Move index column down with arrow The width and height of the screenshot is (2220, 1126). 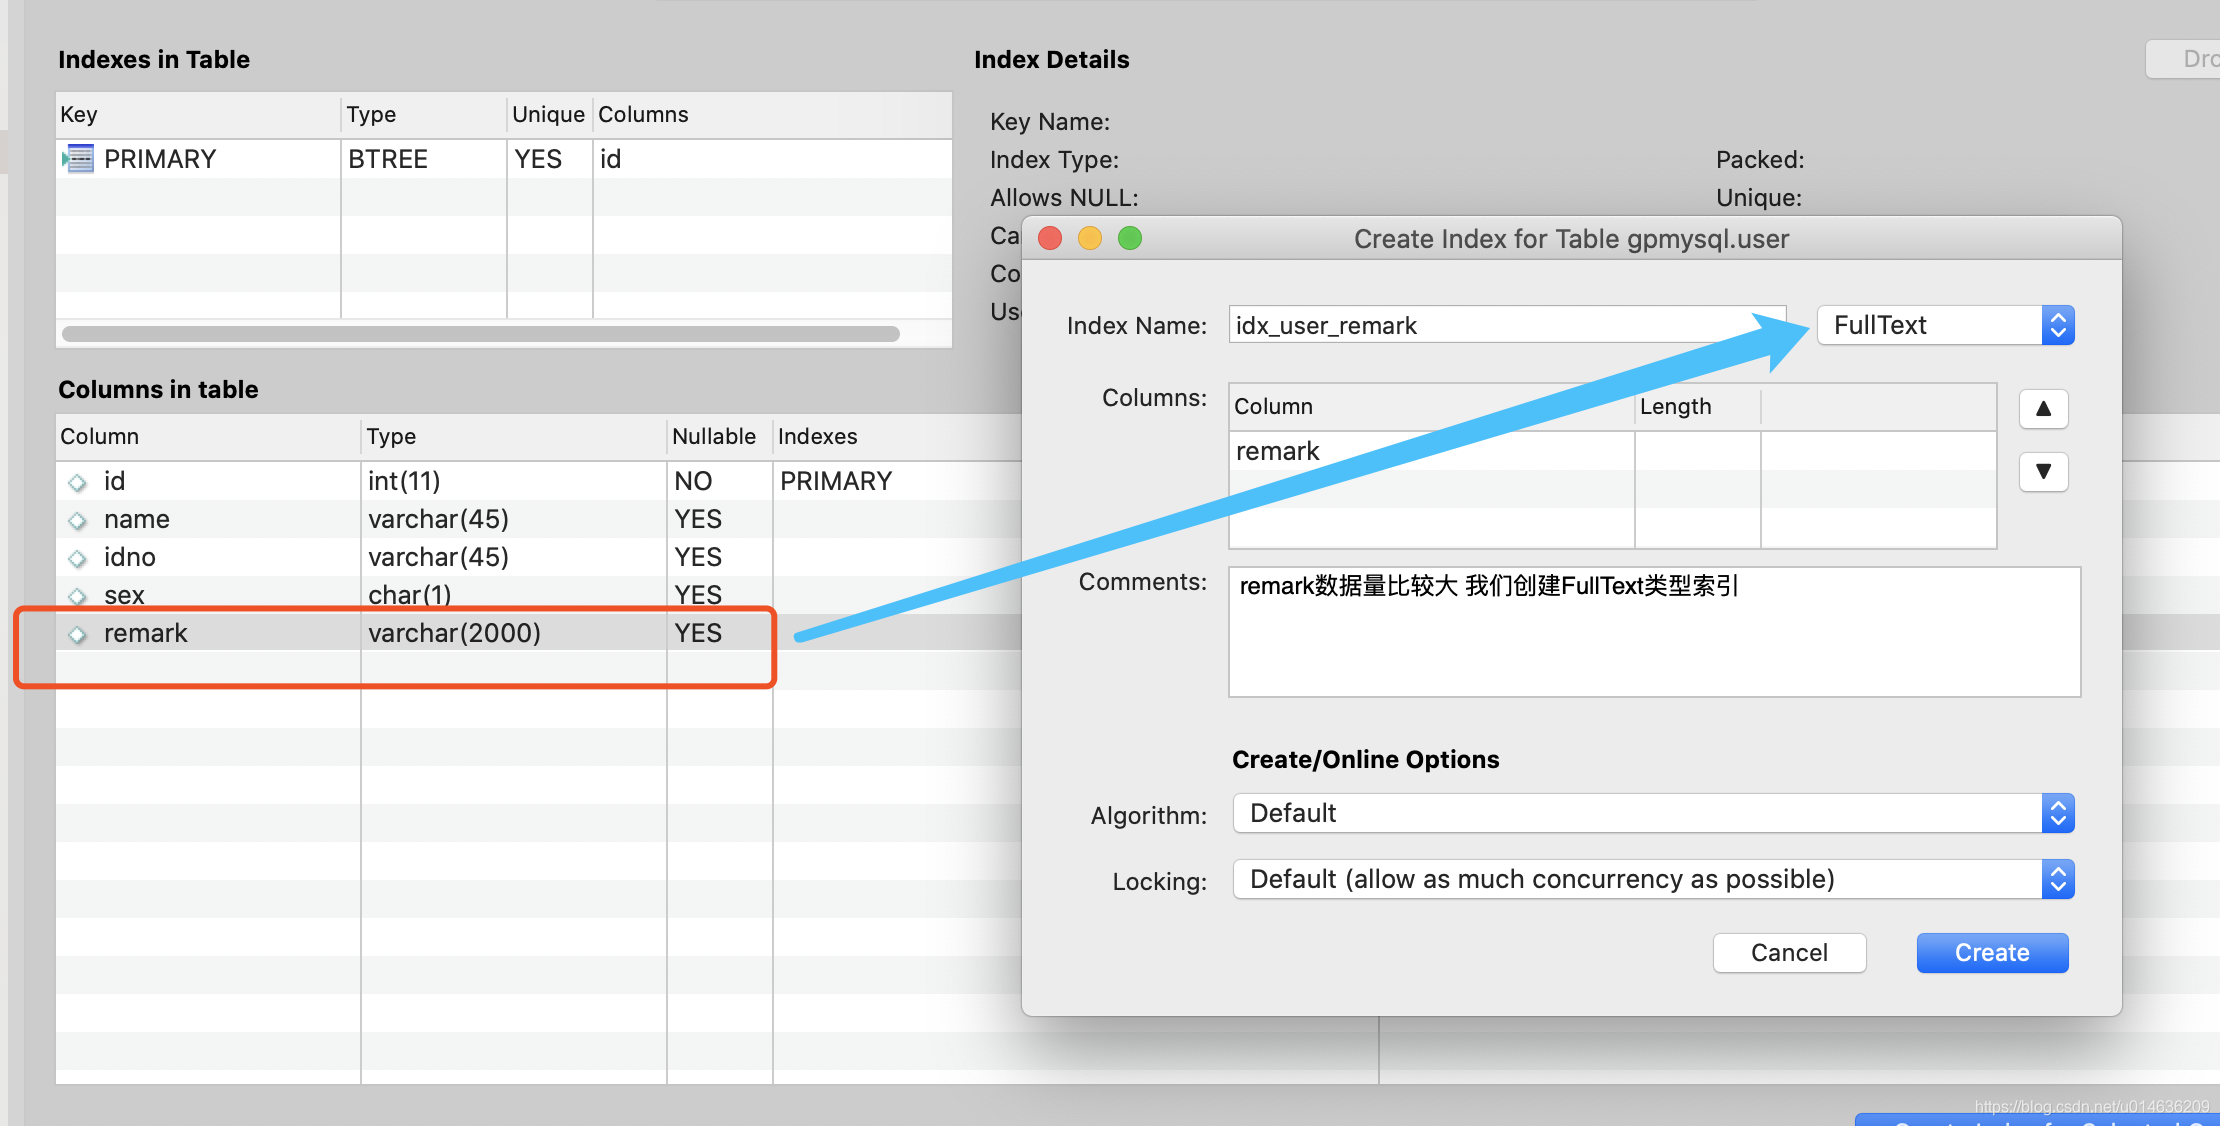click(x=2043, y=471)
